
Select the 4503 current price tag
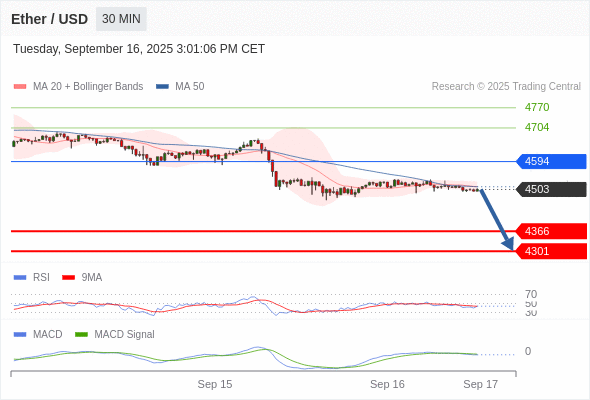click(551, 189)
